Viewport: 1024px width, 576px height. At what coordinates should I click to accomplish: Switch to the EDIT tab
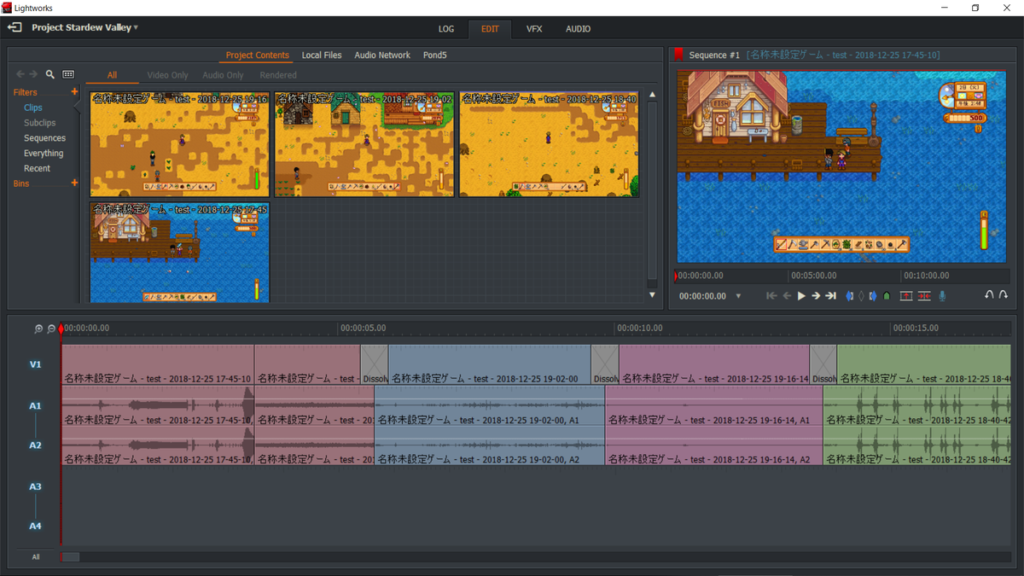490,29
